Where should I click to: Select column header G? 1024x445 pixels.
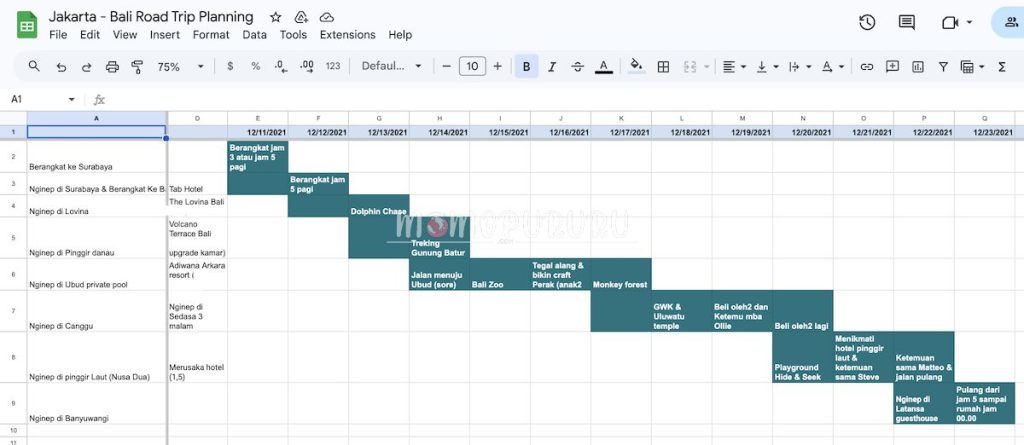tap(379, 118)
